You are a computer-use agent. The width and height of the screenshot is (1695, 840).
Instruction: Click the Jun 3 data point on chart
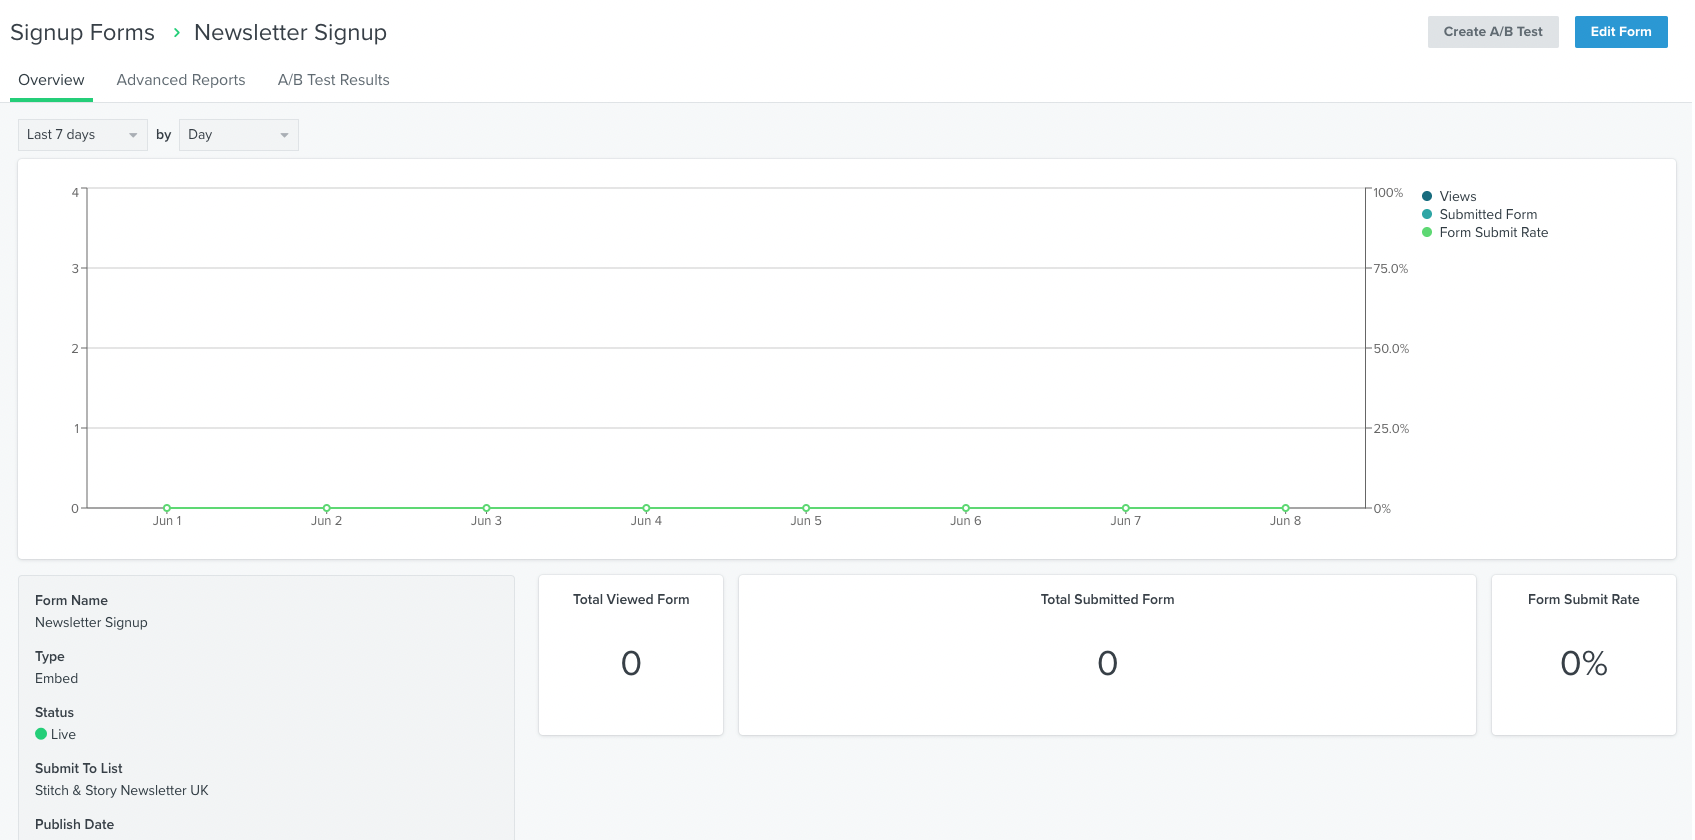click(487, 508)
